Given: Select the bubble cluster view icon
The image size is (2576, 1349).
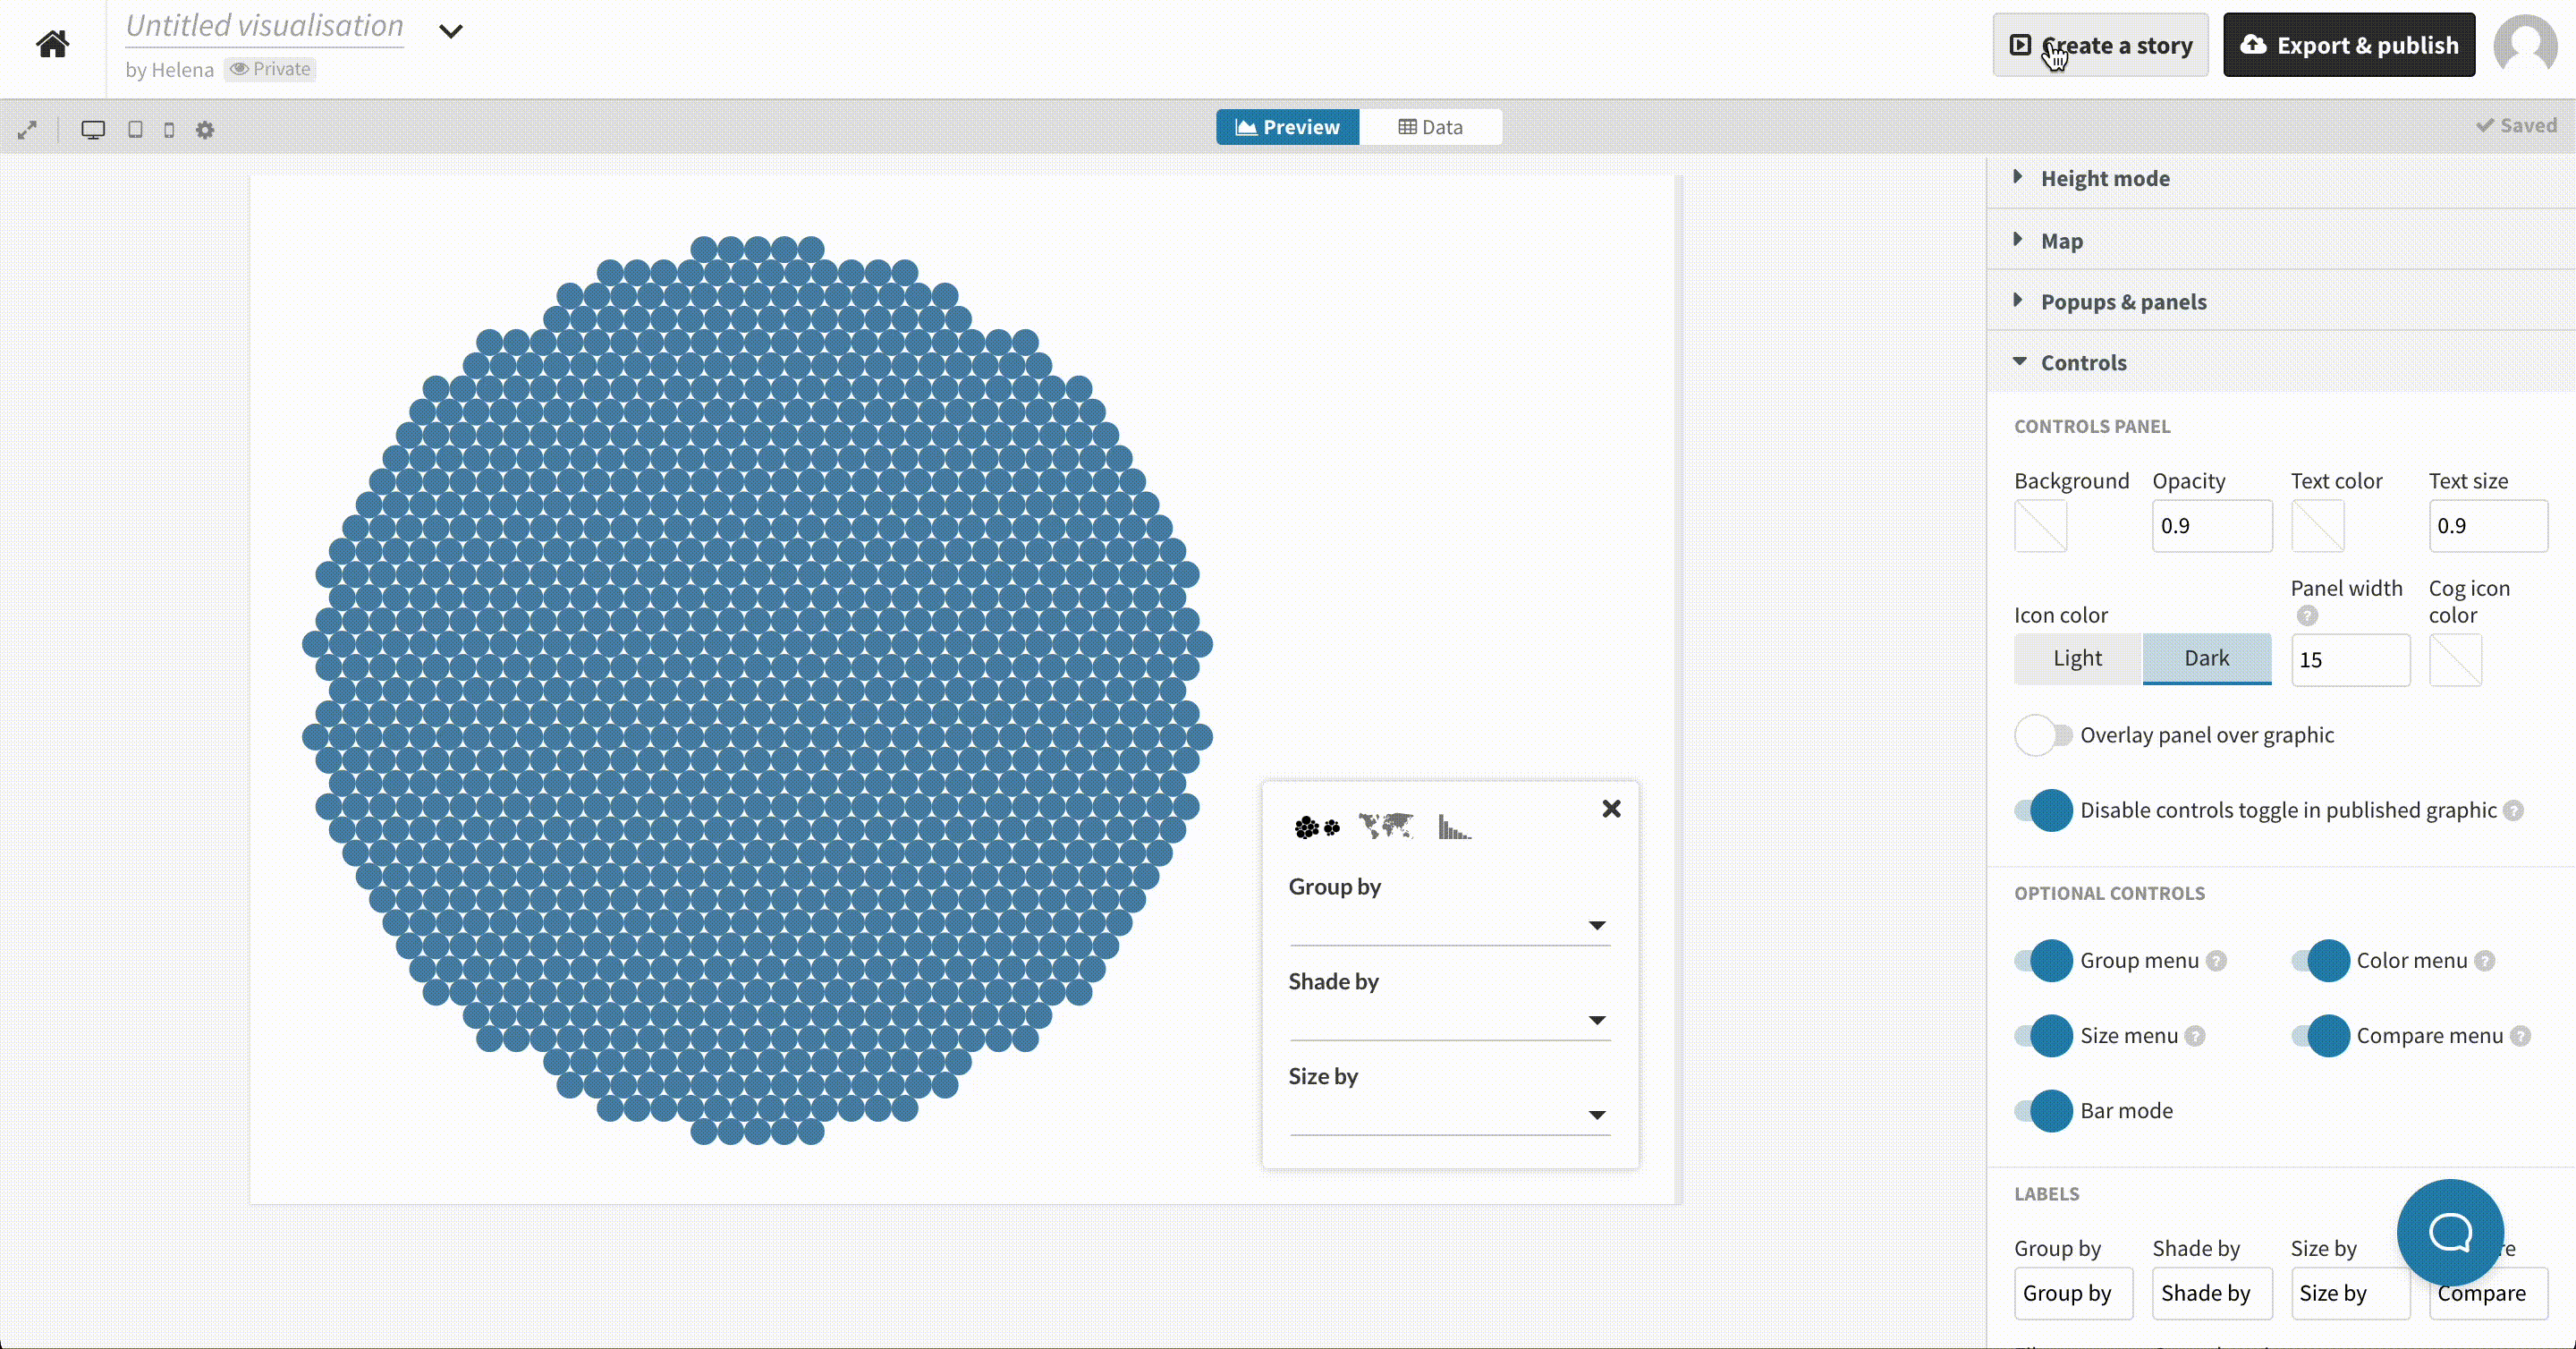Looking at the screenshot, I should tap(1316, 827).
